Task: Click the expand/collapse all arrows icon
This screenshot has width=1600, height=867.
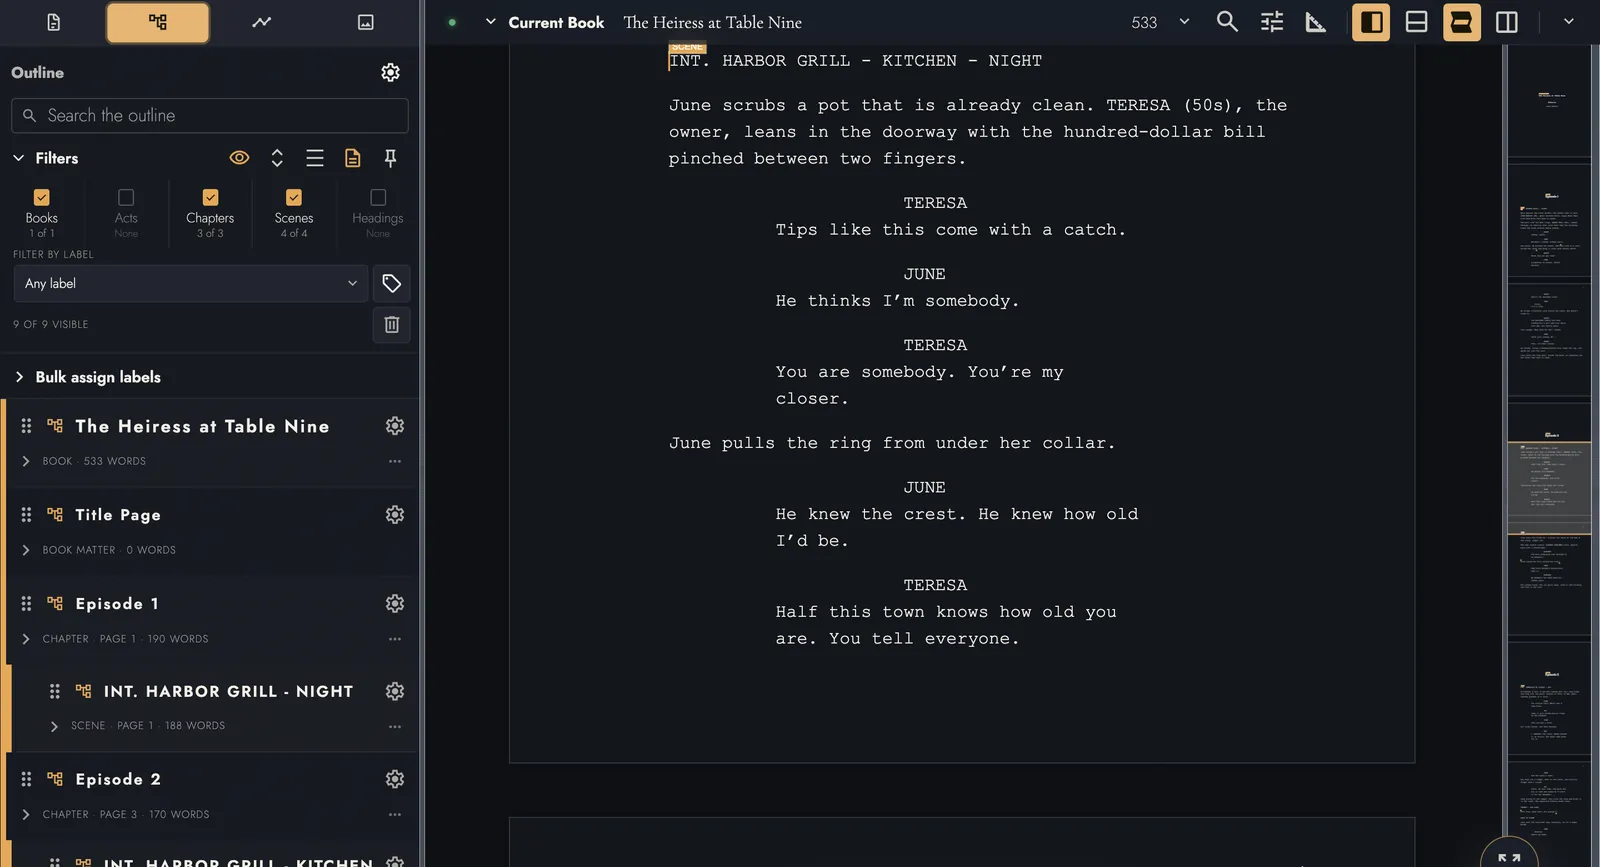Action: click(x=277, y=158)
